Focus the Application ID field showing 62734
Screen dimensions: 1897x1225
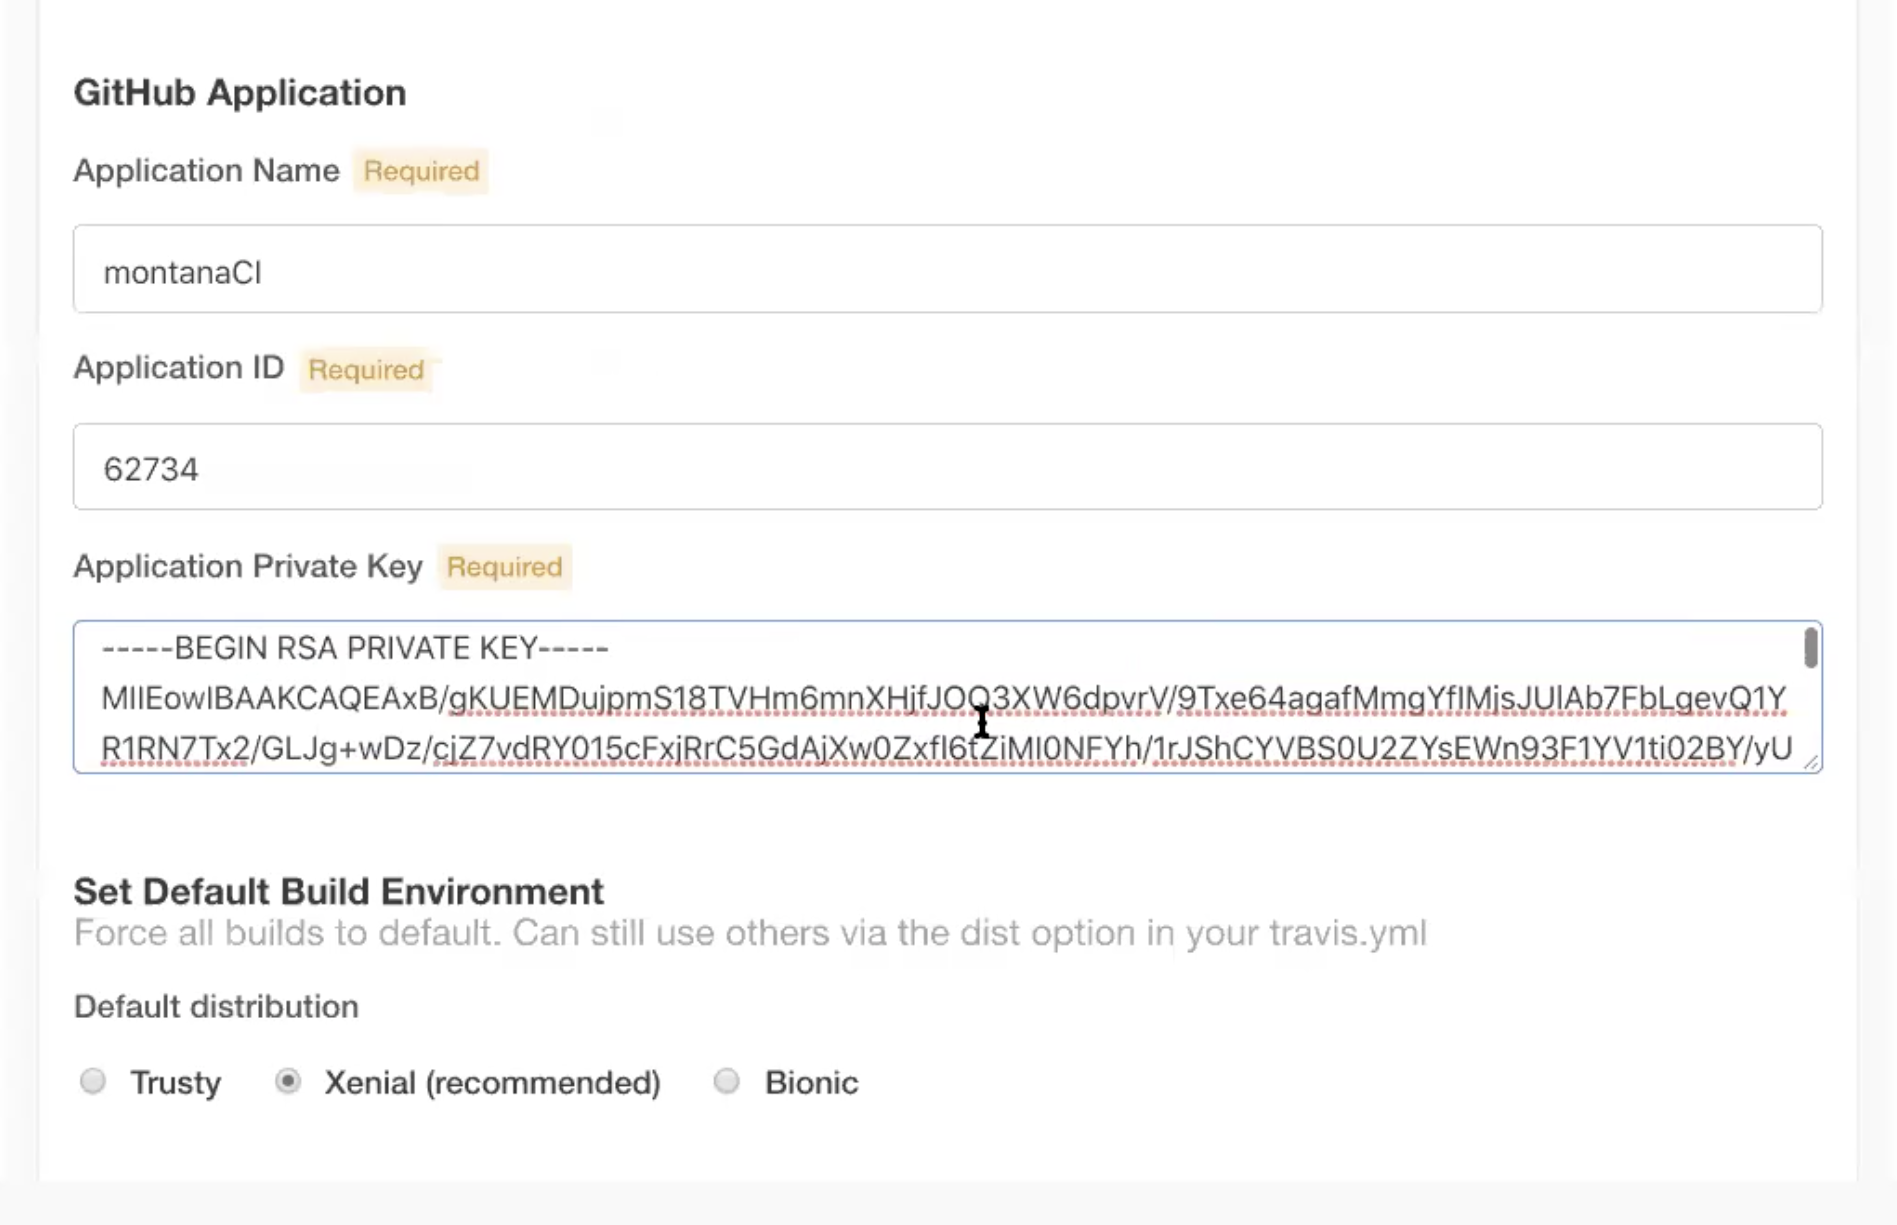[946, 467]
